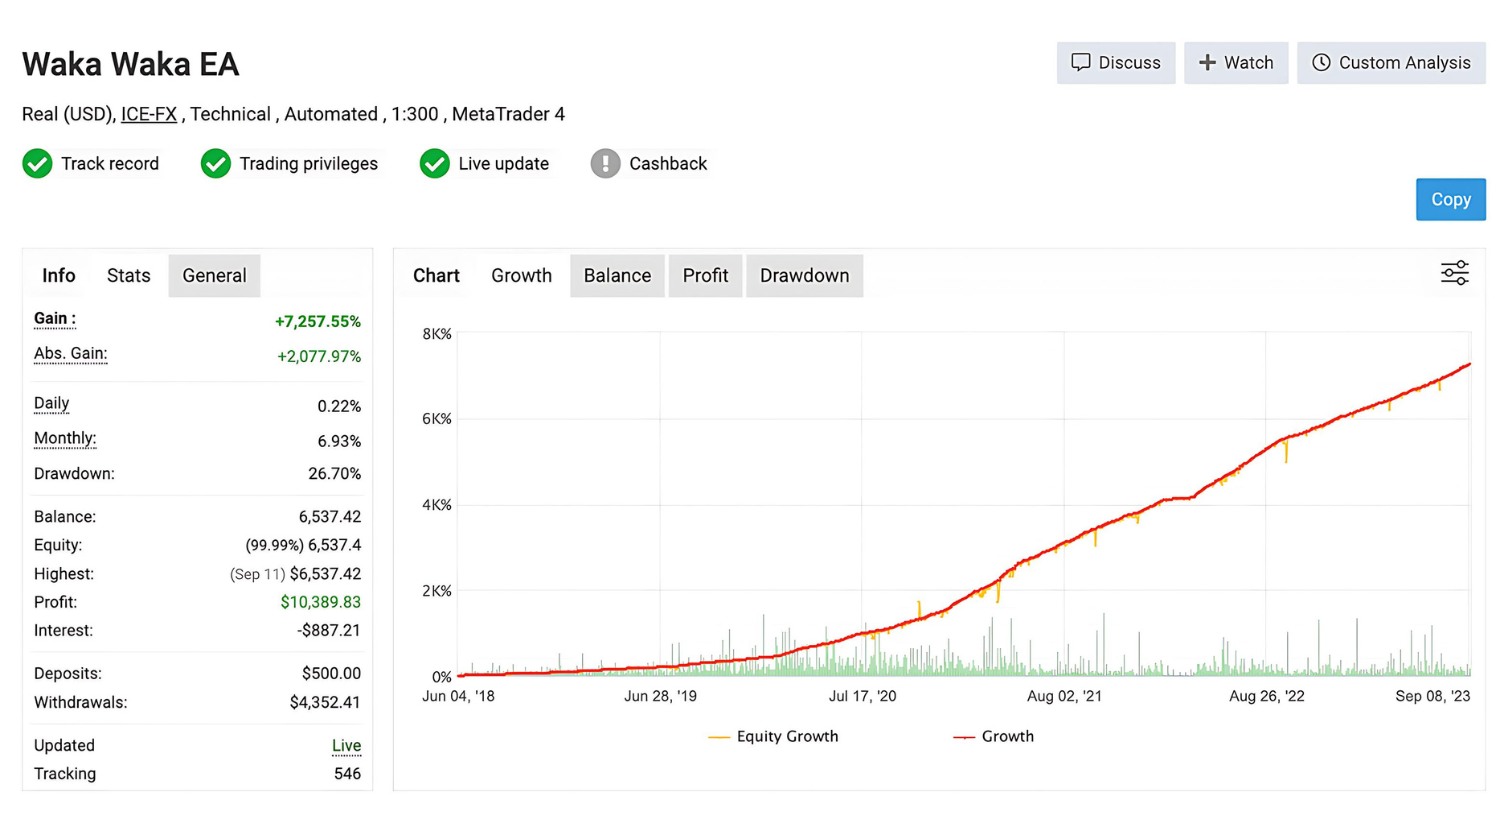Click the 6.93% monthly value
Image resolution: width=1500 pixels, height=838 pixels.
point(339,441)
